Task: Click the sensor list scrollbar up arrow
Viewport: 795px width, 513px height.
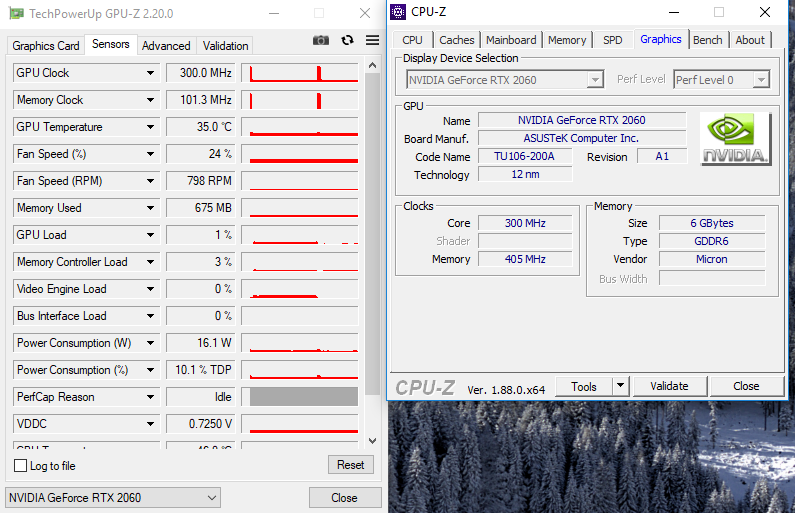Action: [x=372, y=65]
